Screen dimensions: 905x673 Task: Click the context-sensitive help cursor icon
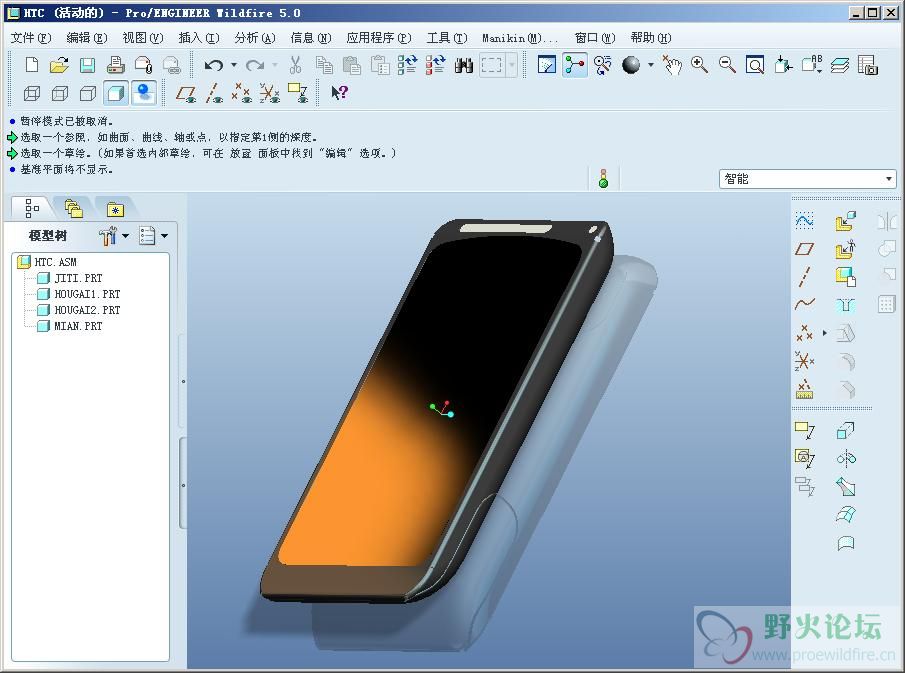point(339,92)
